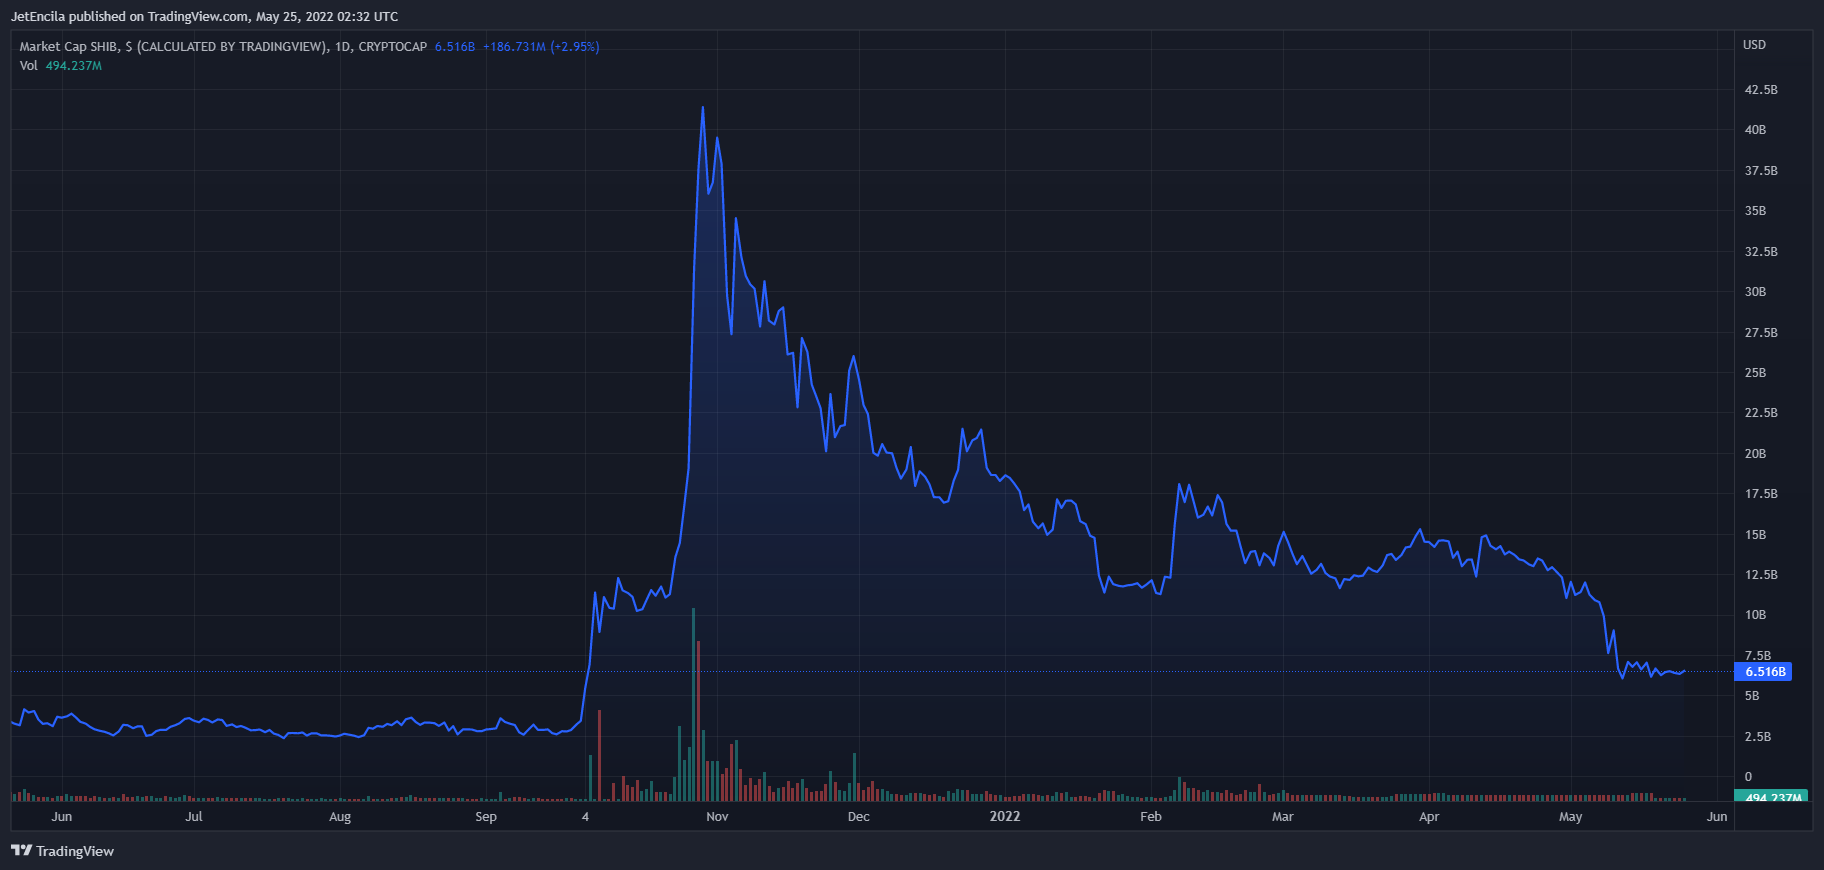Click the Dec label on time axis
This screenshot has height=870, width=1824.
tap(858, 817)
